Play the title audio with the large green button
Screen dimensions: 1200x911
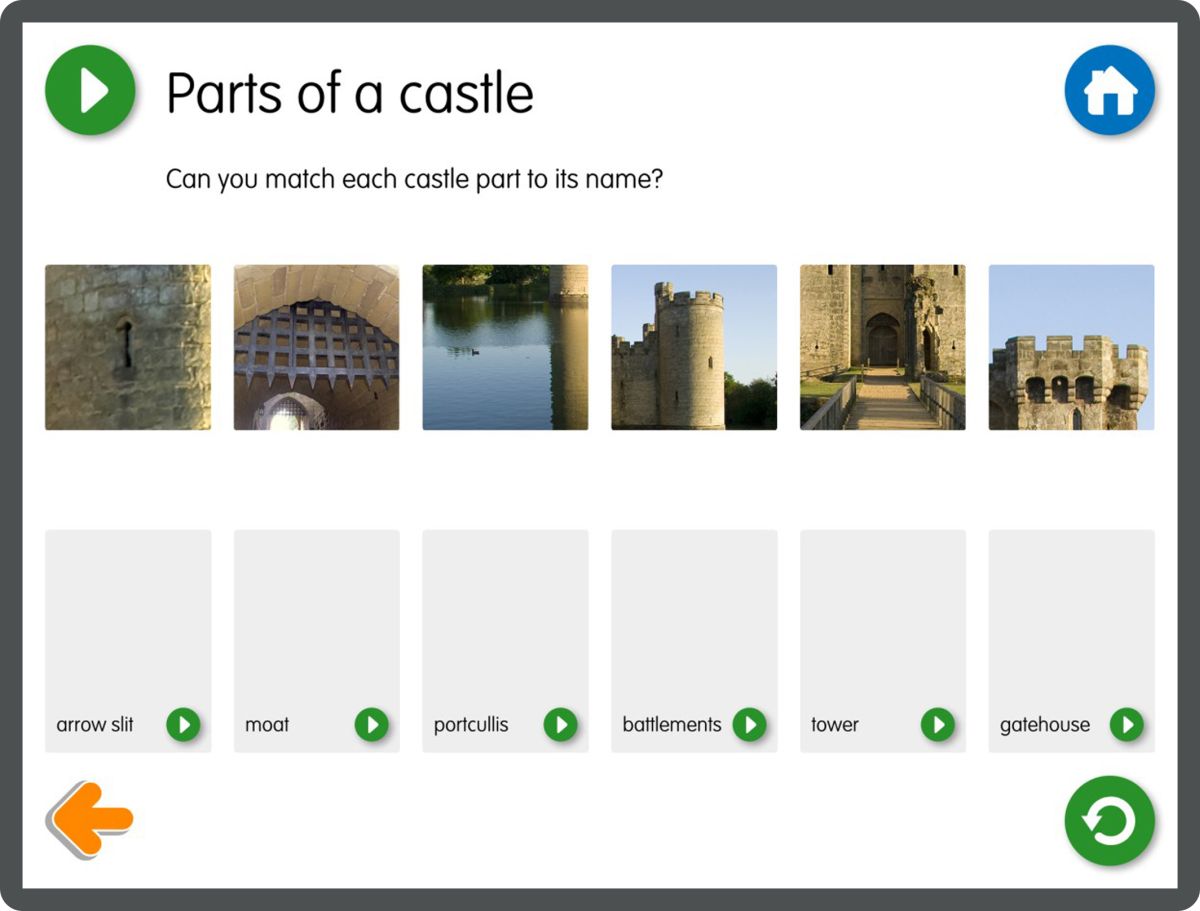click(90, 90)
